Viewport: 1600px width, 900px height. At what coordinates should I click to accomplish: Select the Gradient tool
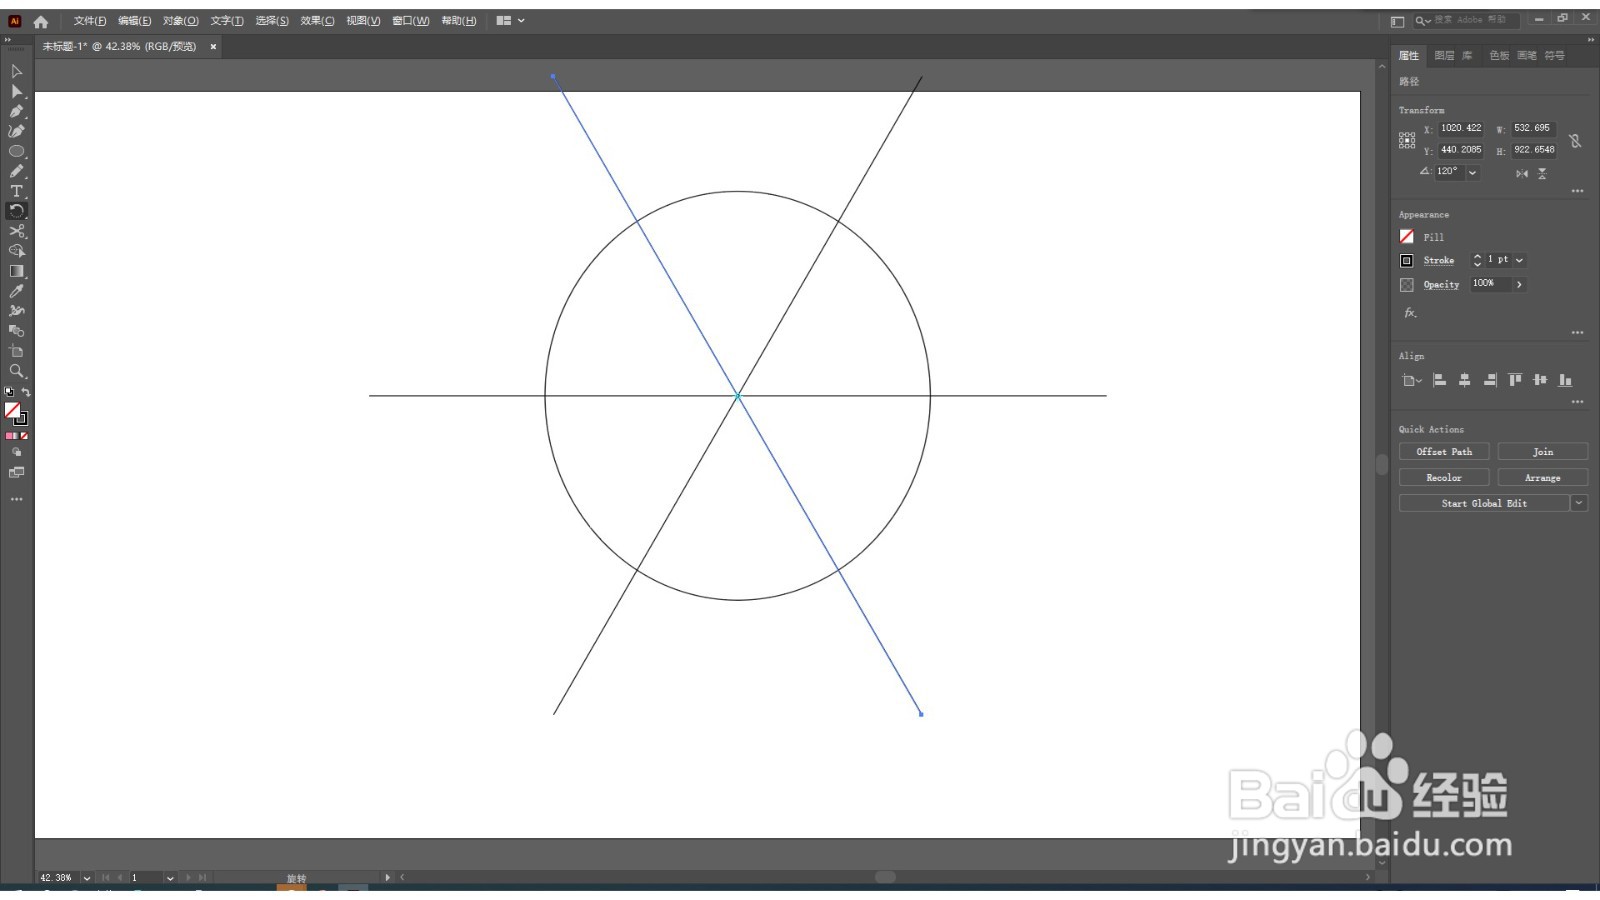click(x=16, y=271)
